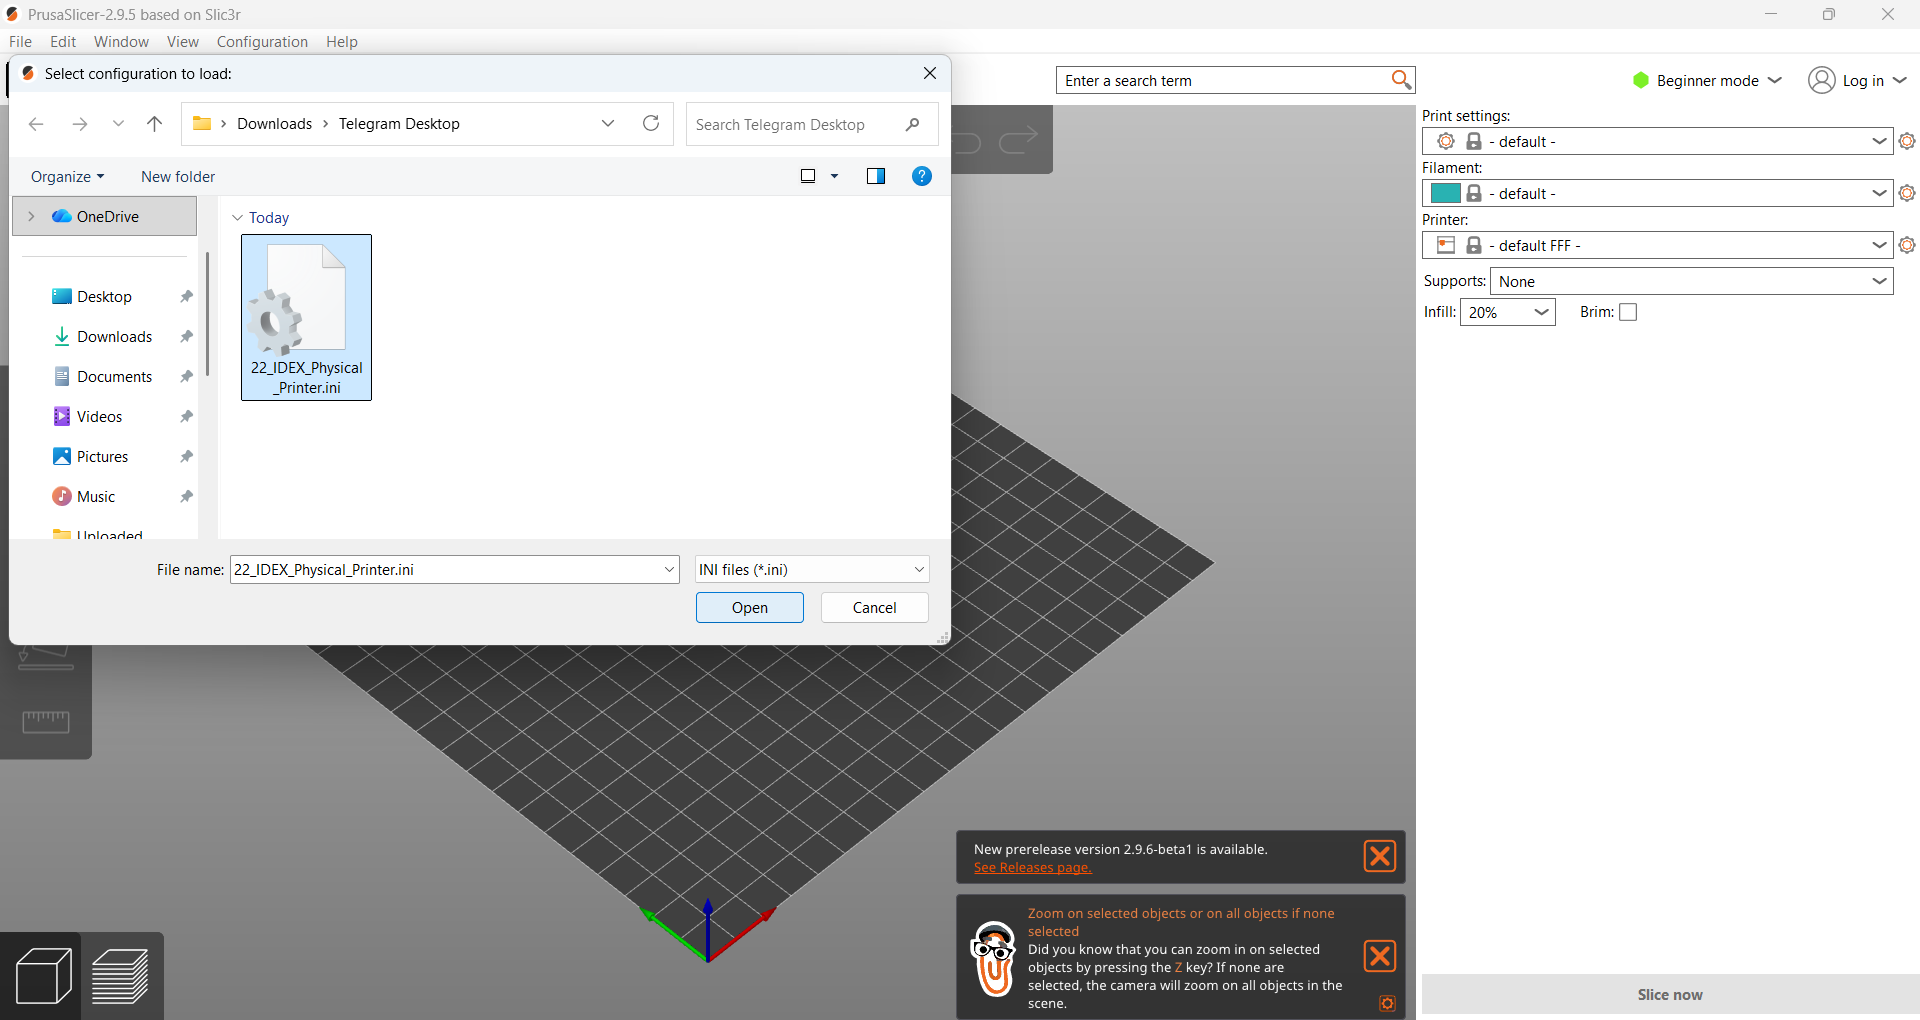
Task: Select the Measure ruler tool
Action: point(46,721)
